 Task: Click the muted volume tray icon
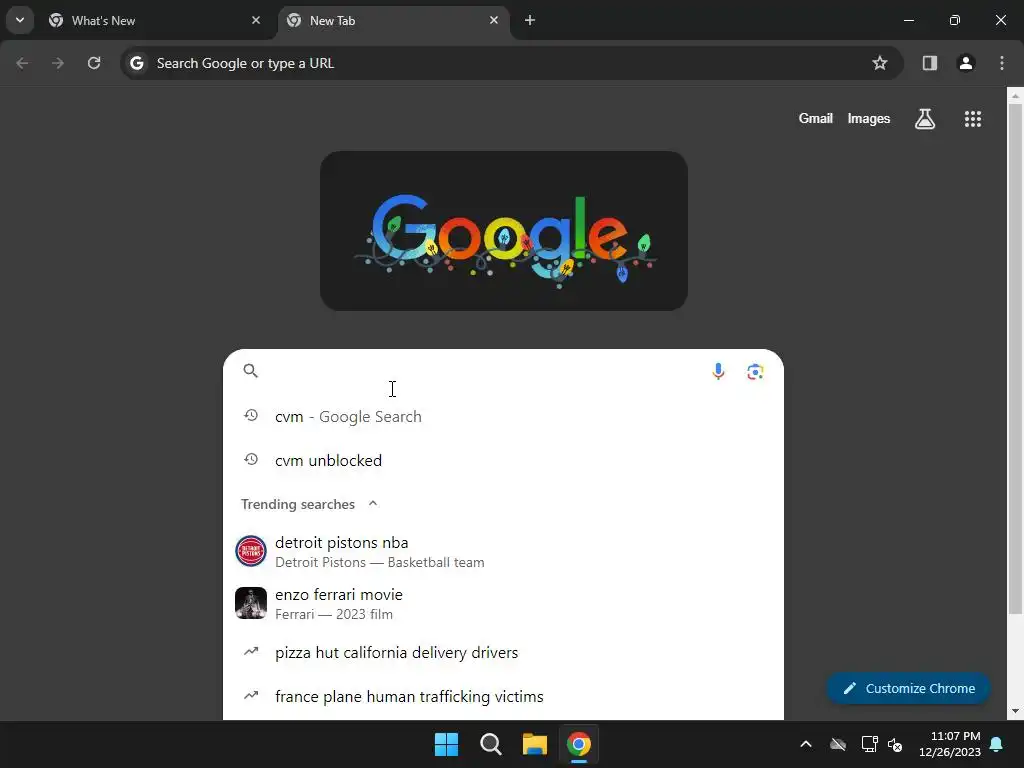pyautogui.click(x=895, y=744)
